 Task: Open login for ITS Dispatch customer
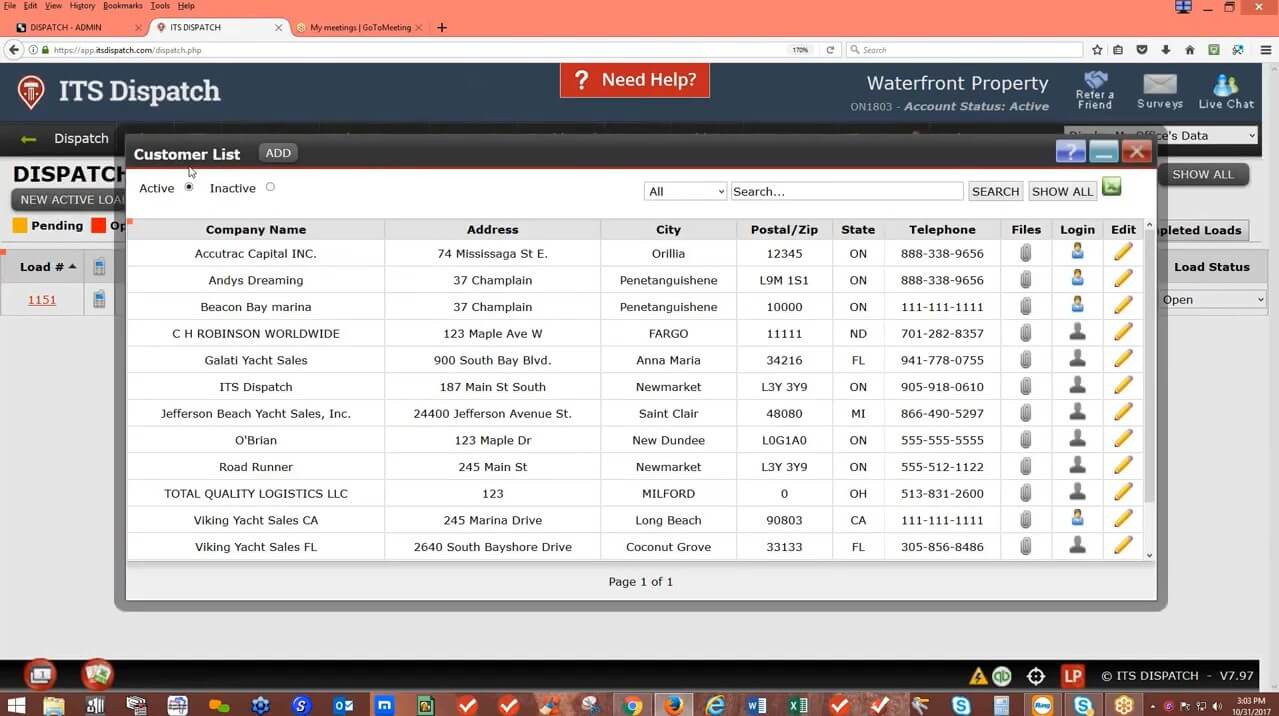(x=1077, y=386)
